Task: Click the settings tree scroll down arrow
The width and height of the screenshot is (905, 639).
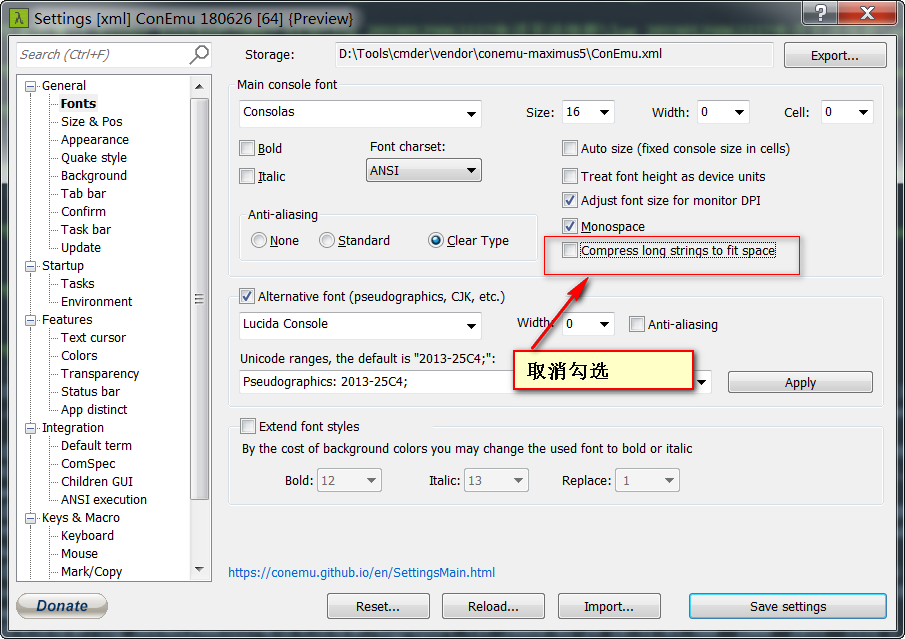Action: (199, 570)
